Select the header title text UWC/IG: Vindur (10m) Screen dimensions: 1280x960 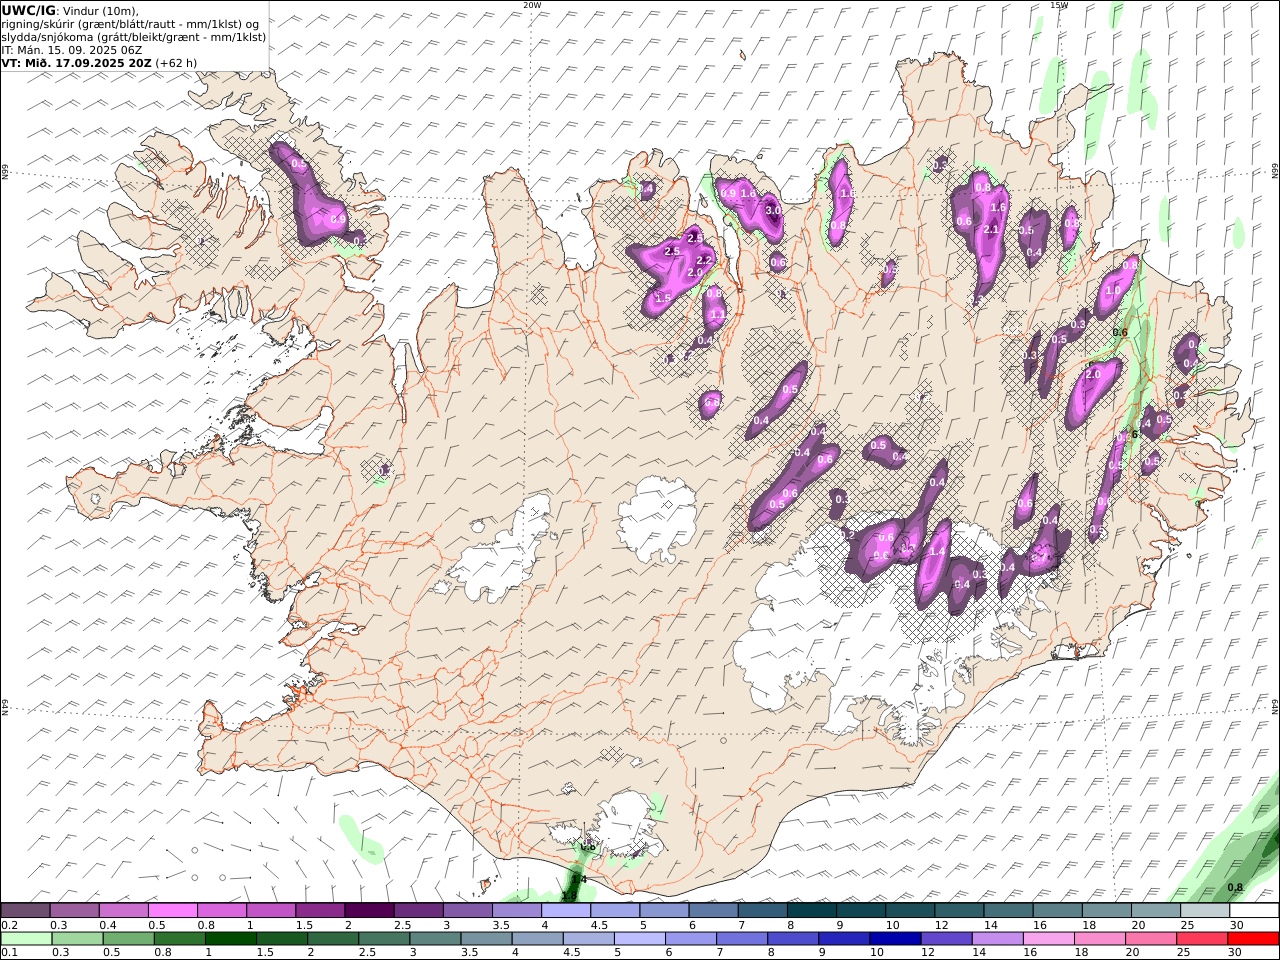click(x=71, y=10)
